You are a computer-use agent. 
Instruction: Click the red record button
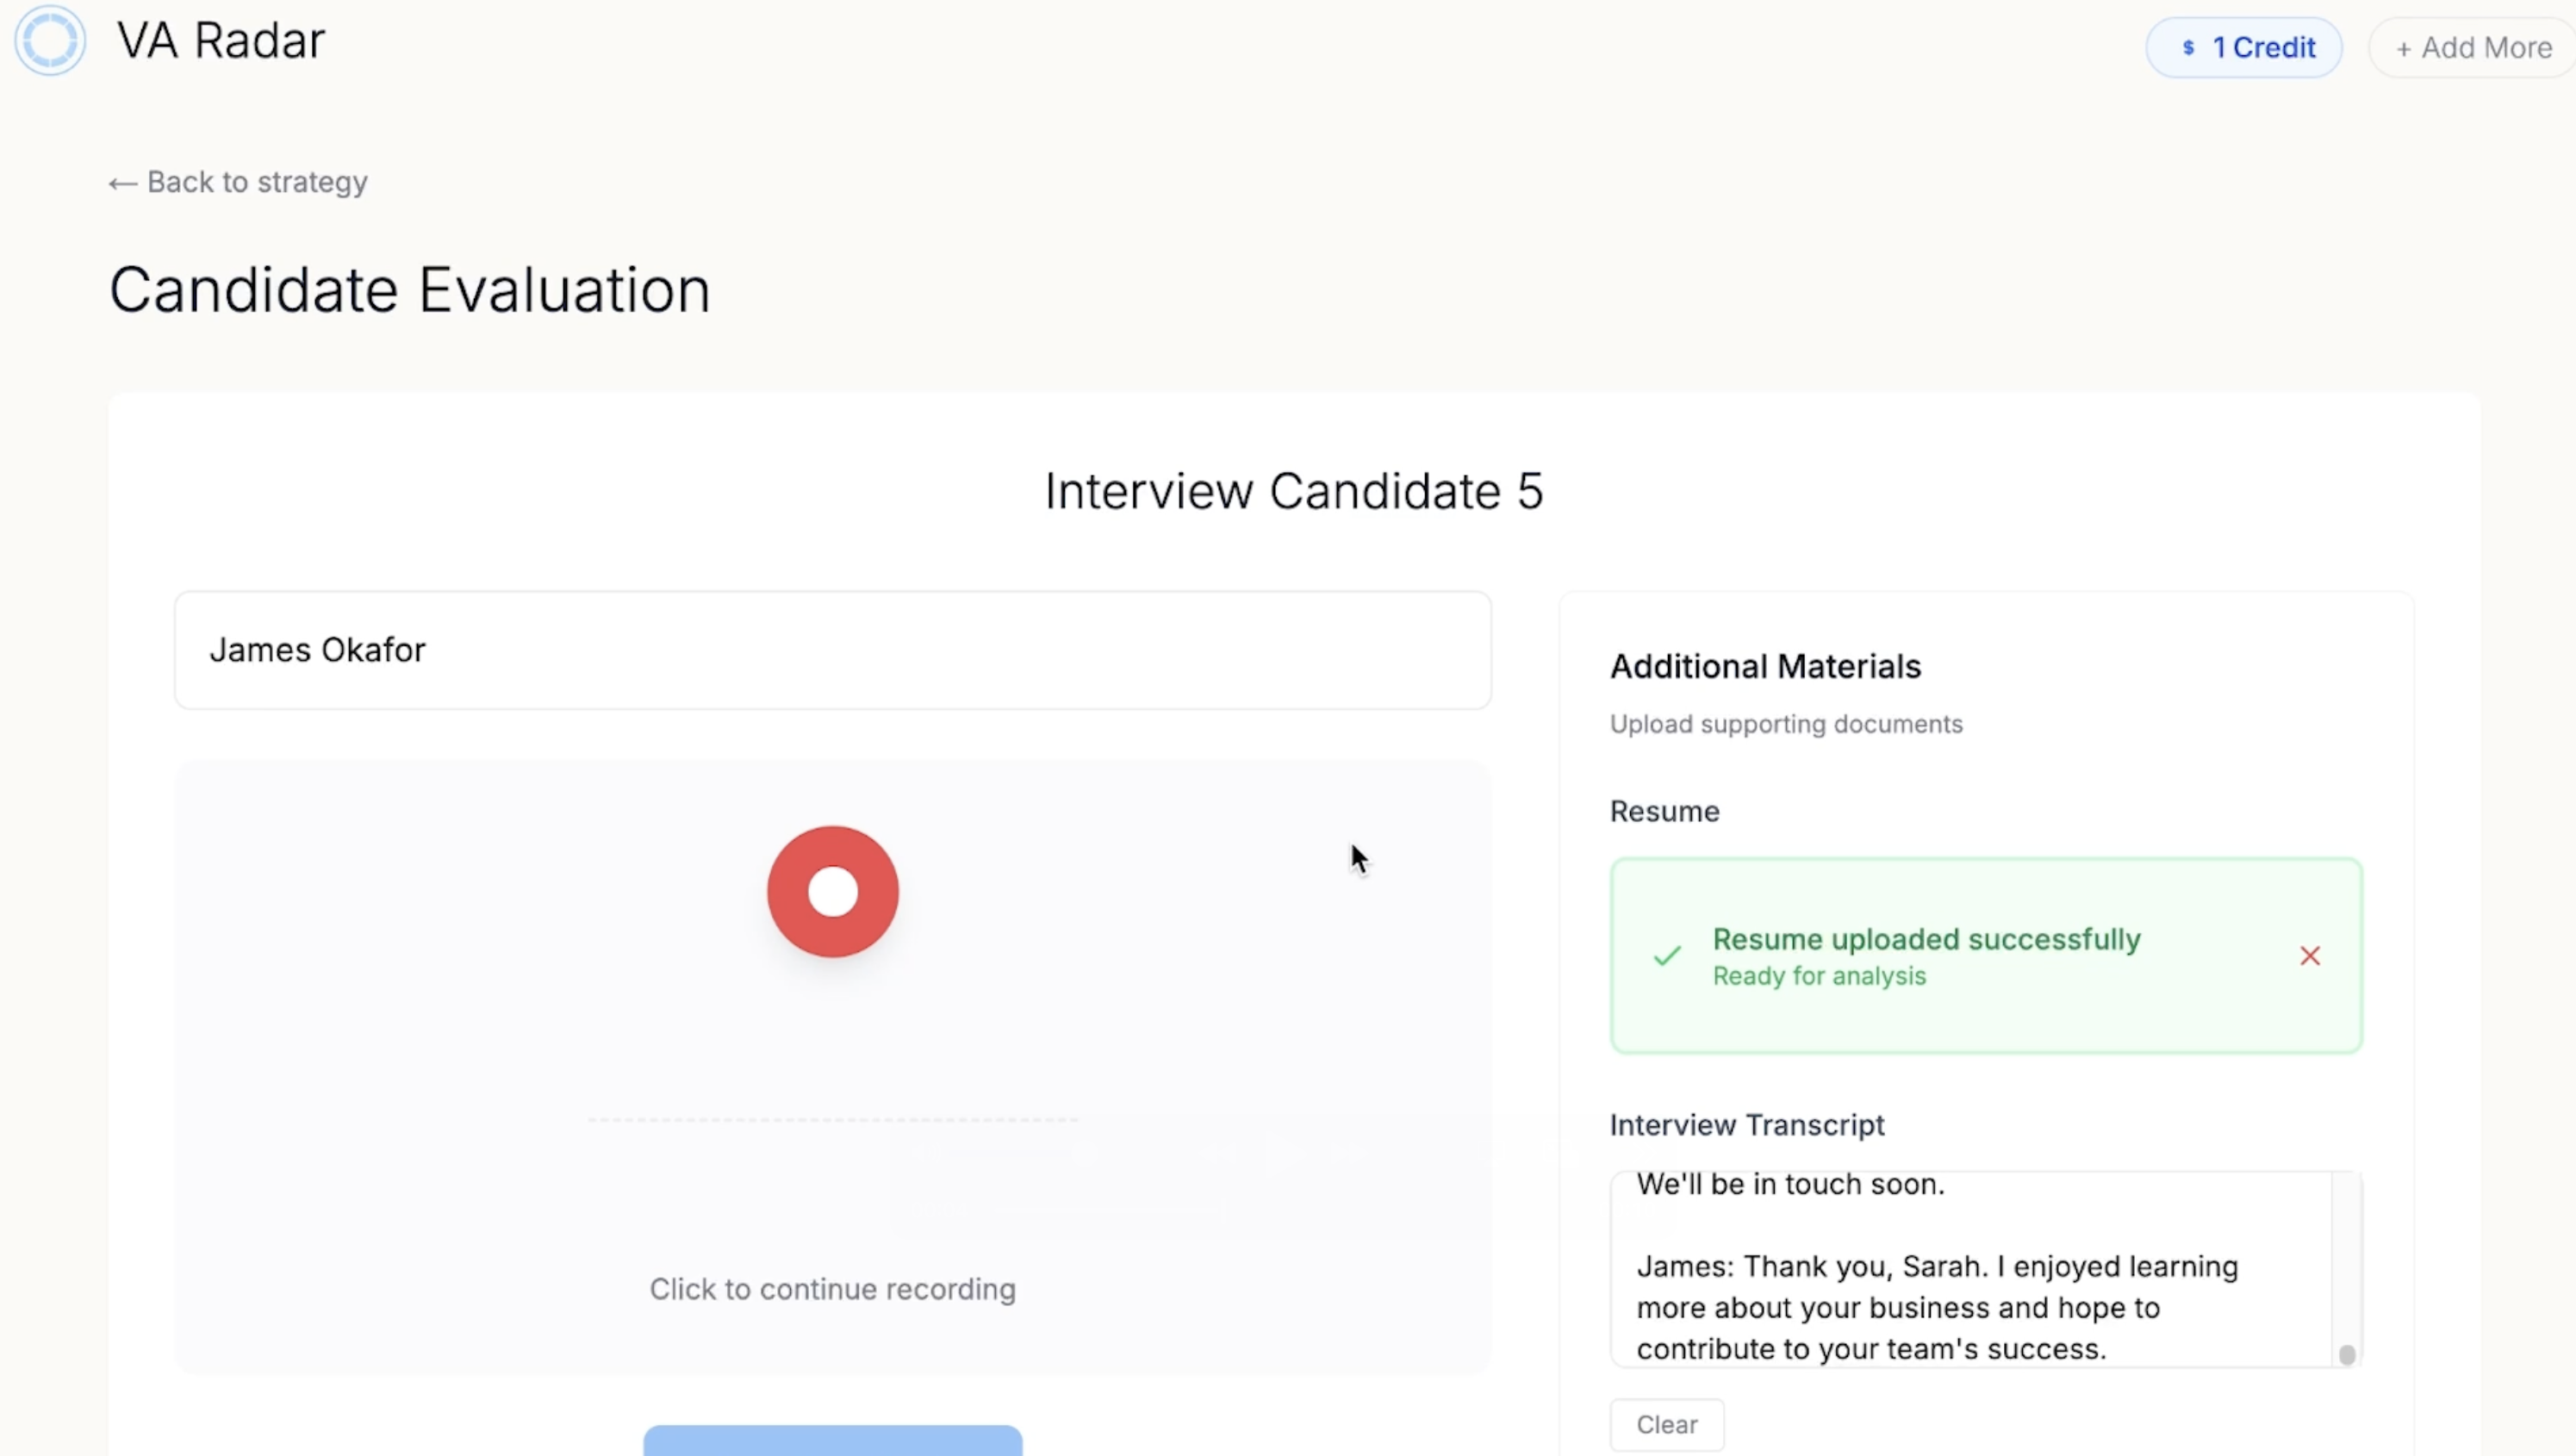pyautogui.click(x=833, y=891)
